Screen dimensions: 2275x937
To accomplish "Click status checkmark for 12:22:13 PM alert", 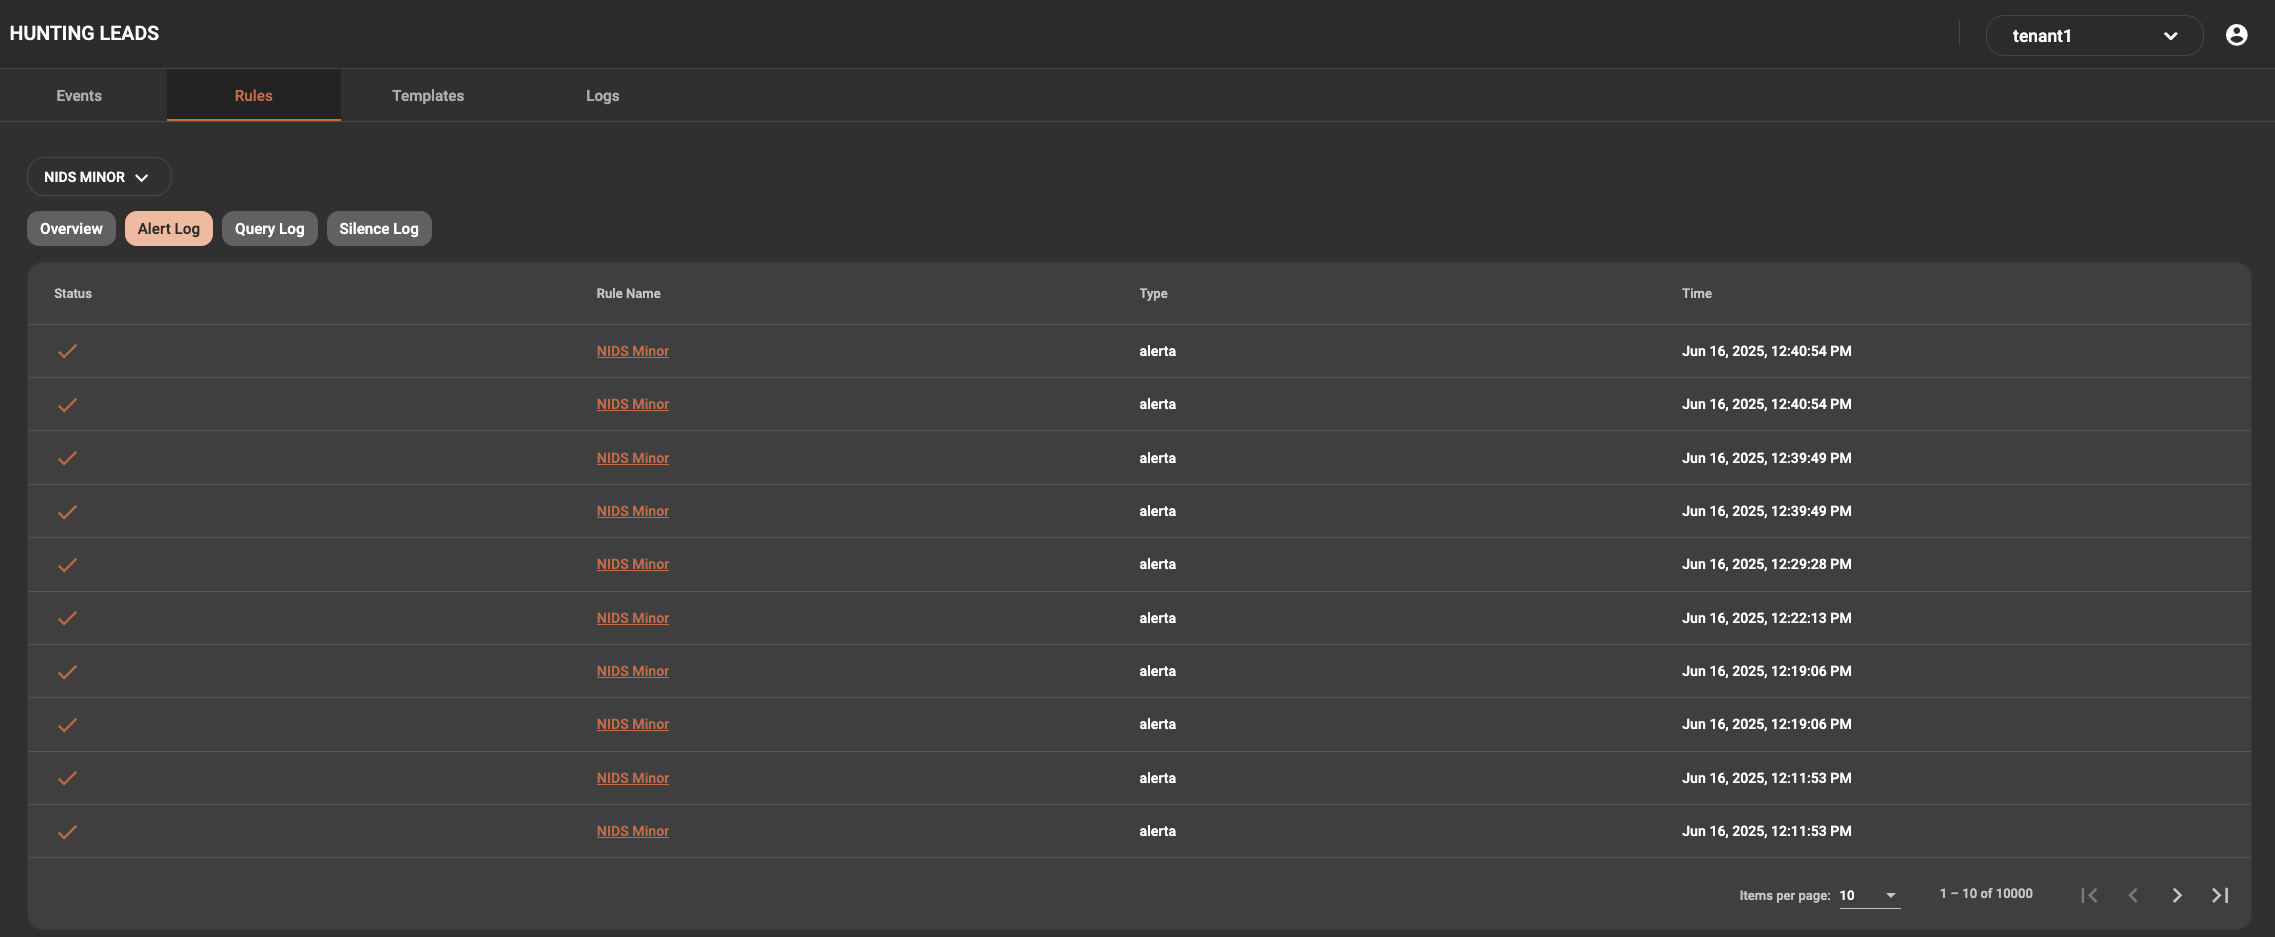I will 67,618.
